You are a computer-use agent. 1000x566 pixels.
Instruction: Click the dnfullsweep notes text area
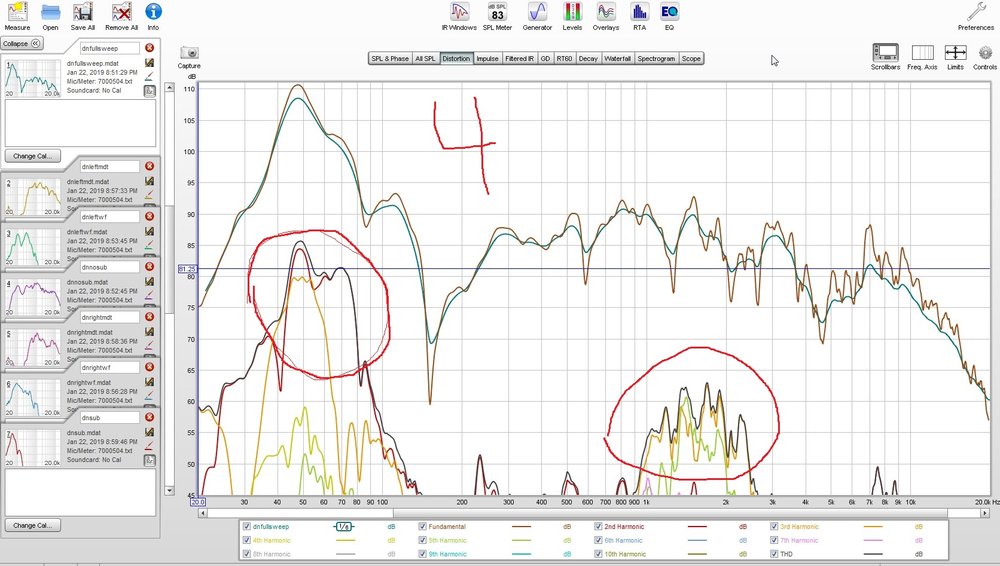click(80, 123)
